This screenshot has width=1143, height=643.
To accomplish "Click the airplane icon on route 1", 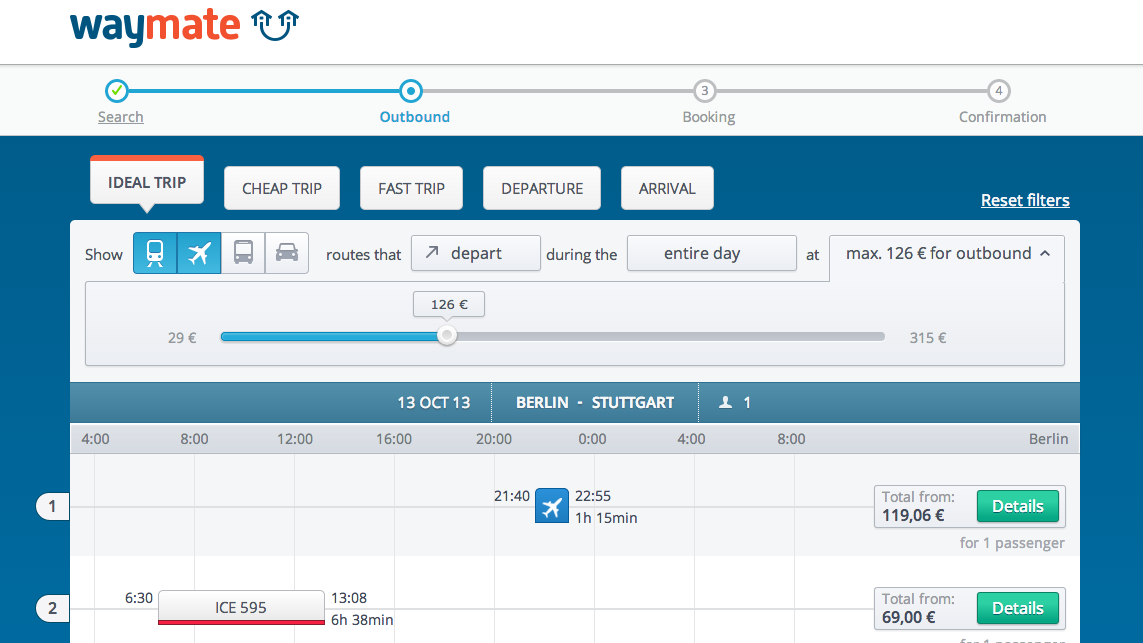I will [552, 506].
